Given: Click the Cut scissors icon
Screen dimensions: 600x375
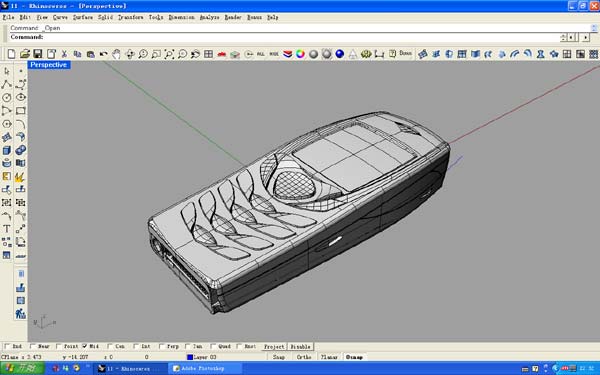Looking at the screenshot, I should click(x=64, y=54).
